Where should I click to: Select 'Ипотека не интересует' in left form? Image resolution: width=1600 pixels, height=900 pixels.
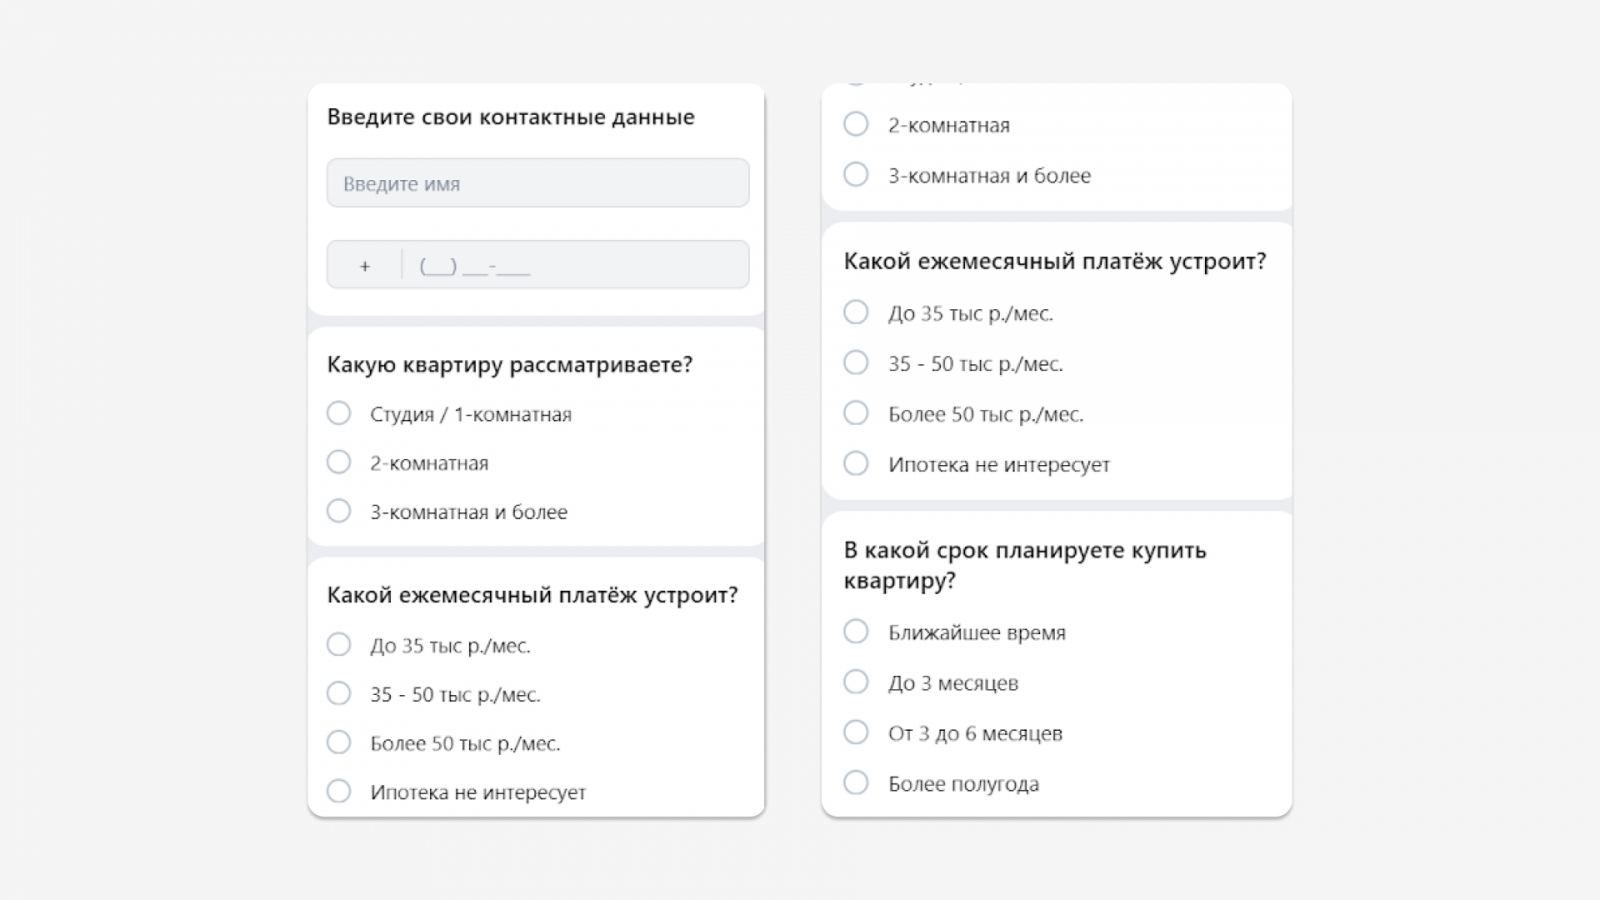[340, 791]
